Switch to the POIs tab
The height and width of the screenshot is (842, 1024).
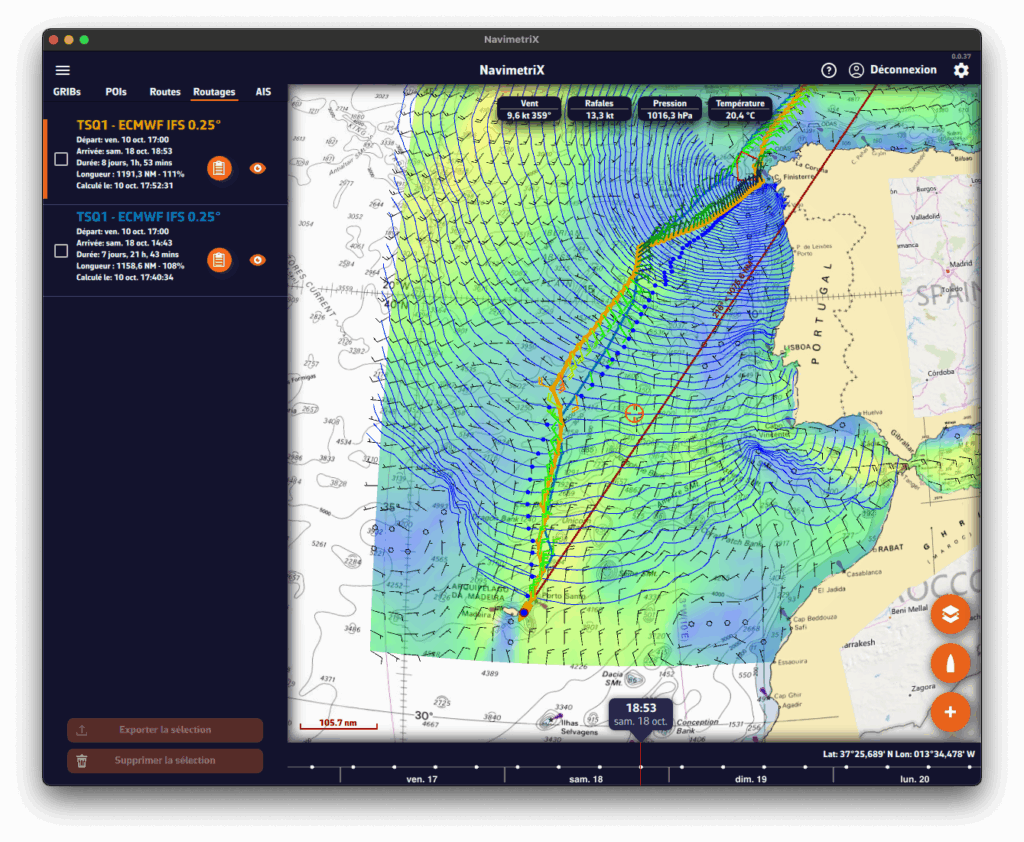click(116, 92)
